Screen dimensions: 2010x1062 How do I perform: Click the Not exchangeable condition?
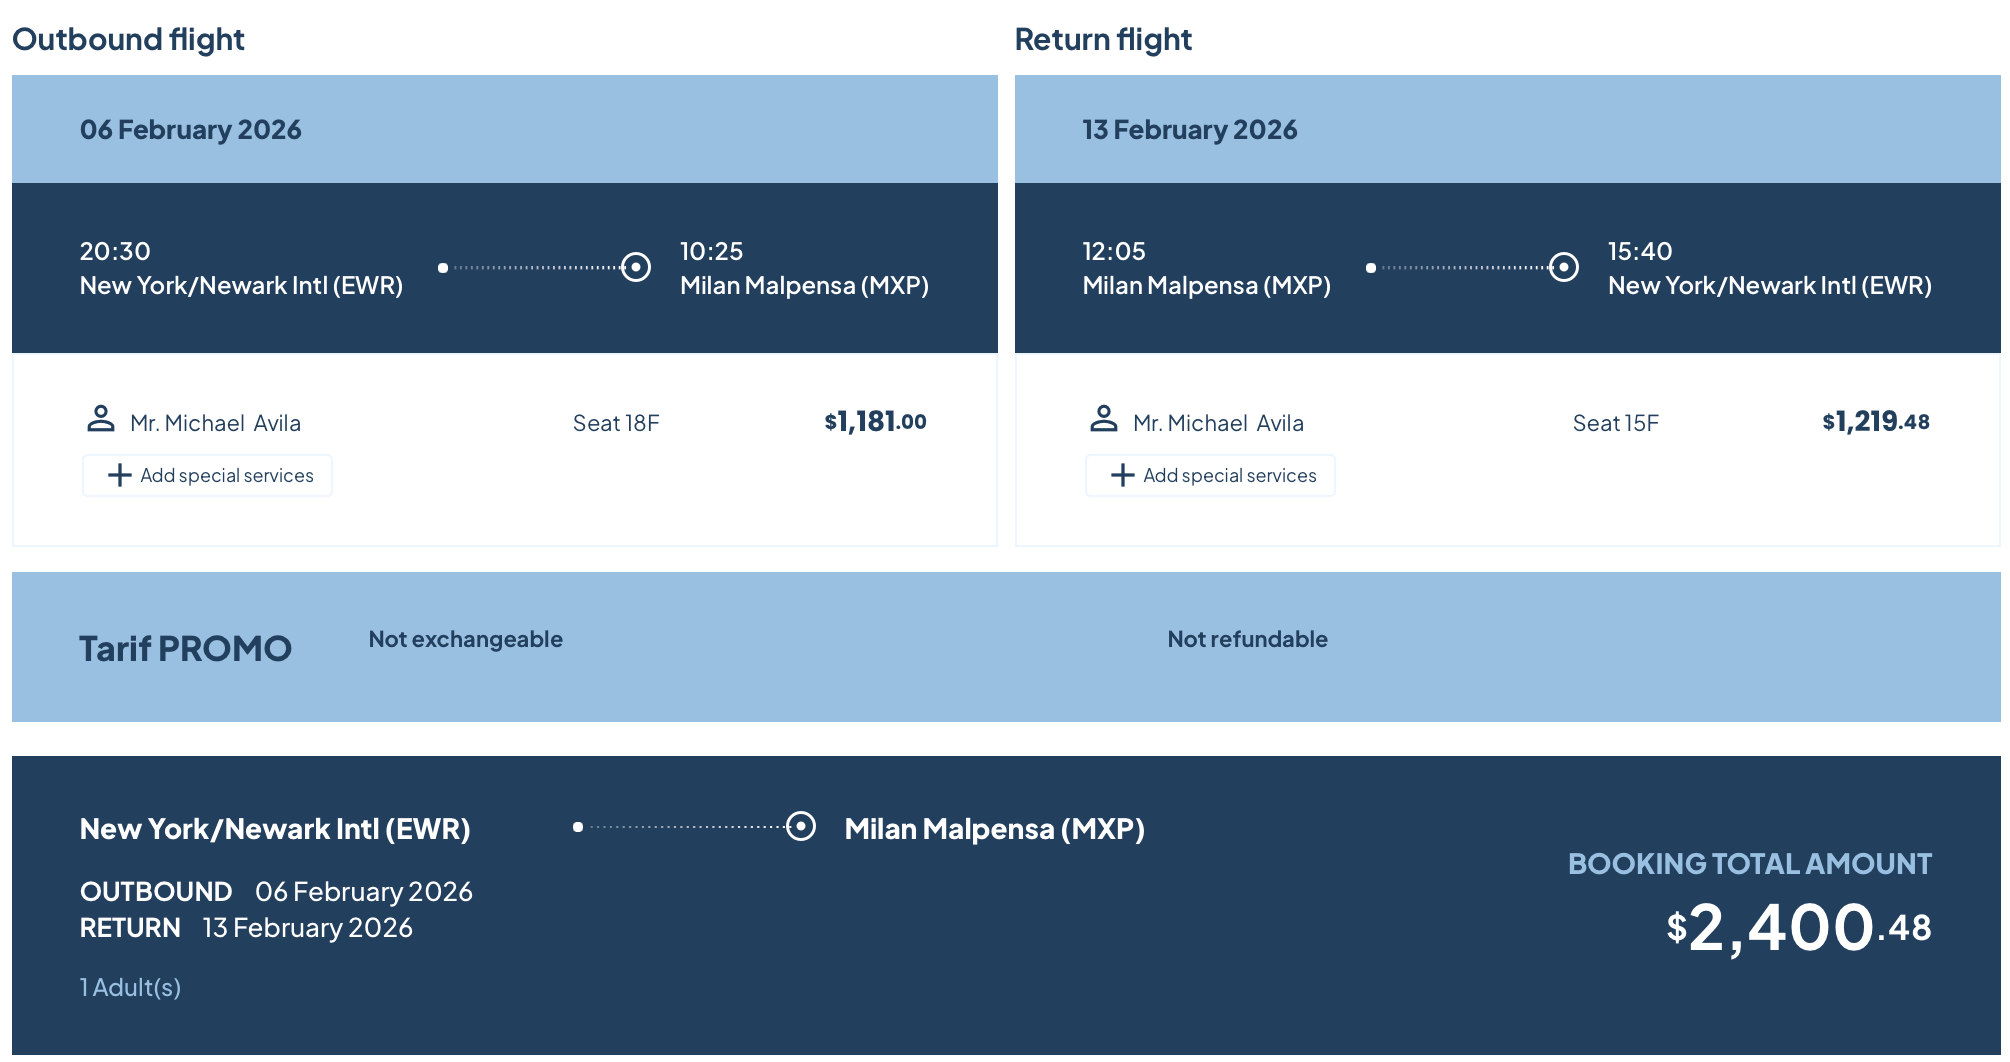(465, 639)
